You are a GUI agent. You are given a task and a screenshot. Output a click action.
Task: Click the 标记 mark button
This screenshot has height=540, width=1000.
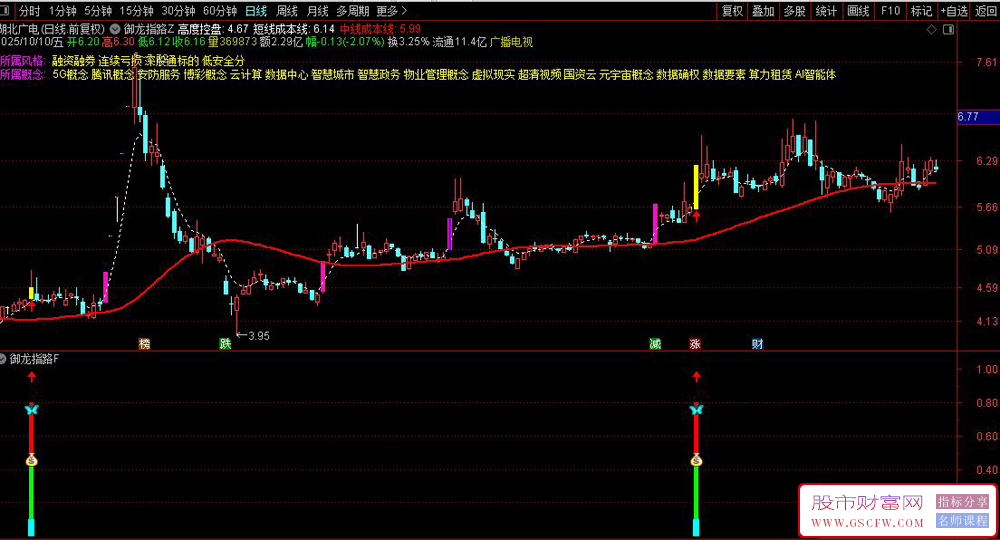(x=922, y=11)
